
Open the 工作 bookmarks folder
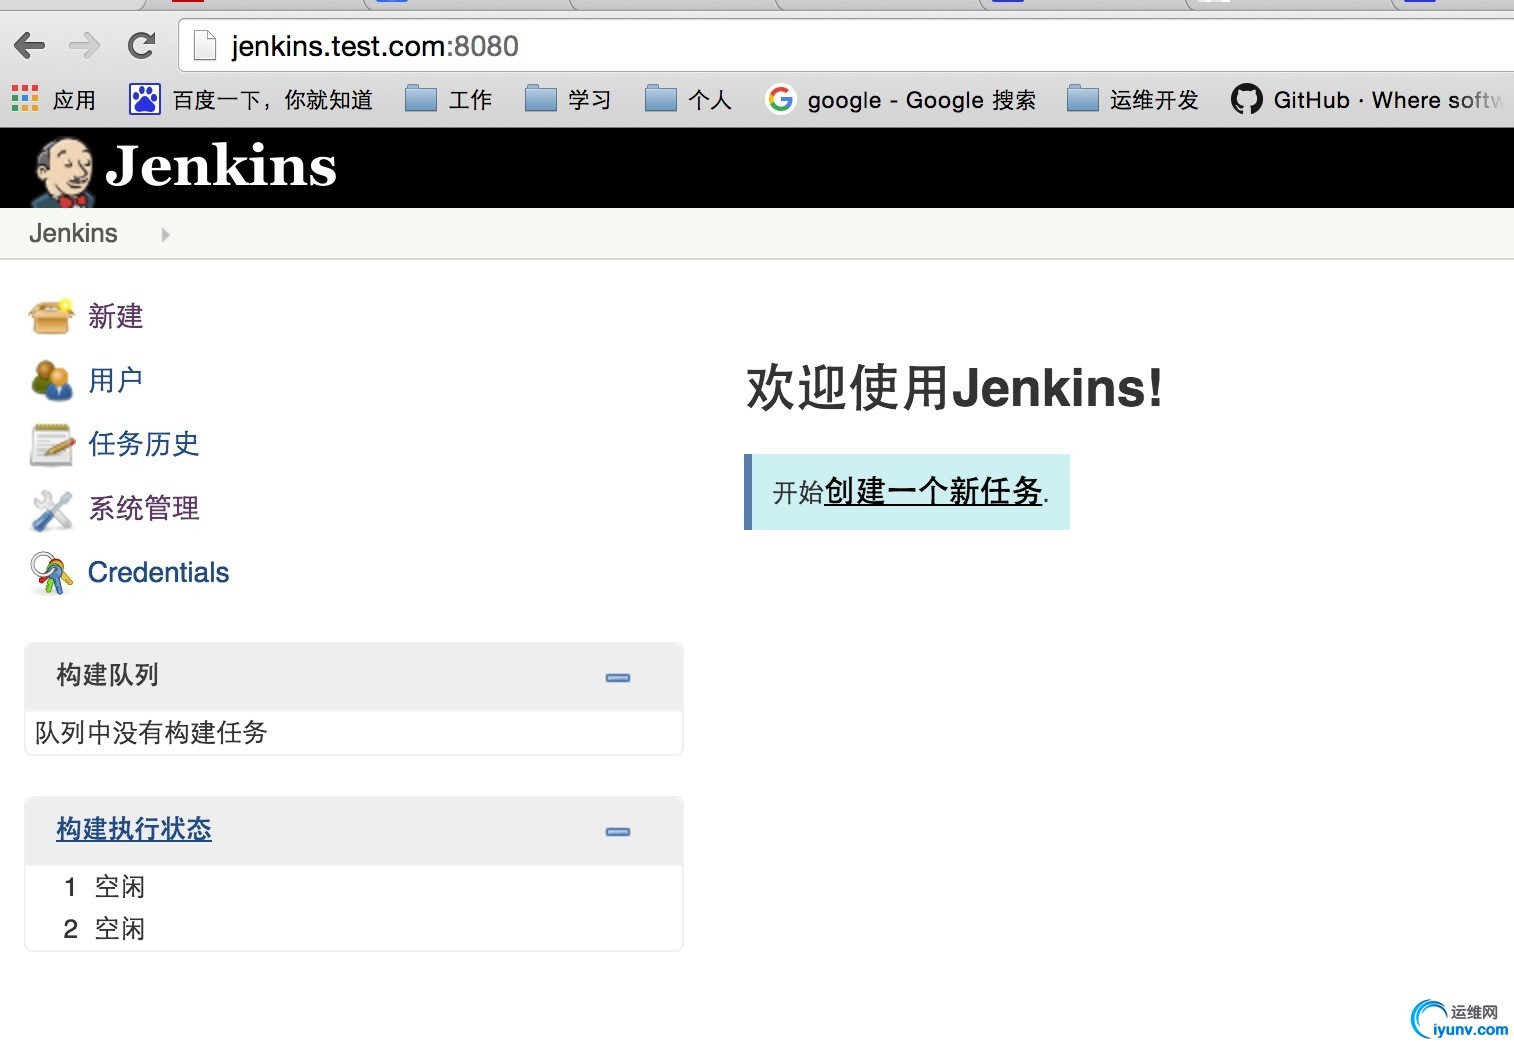tap(448, 99)
